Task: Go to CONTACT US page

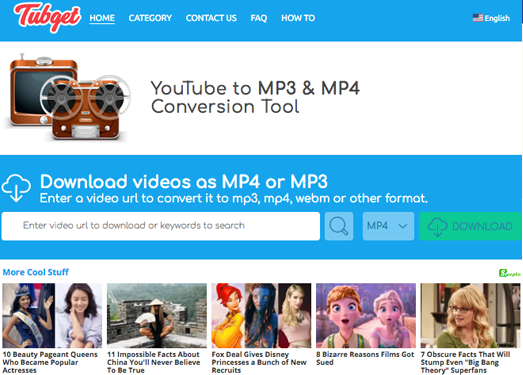Action: (x=211, y=18)
